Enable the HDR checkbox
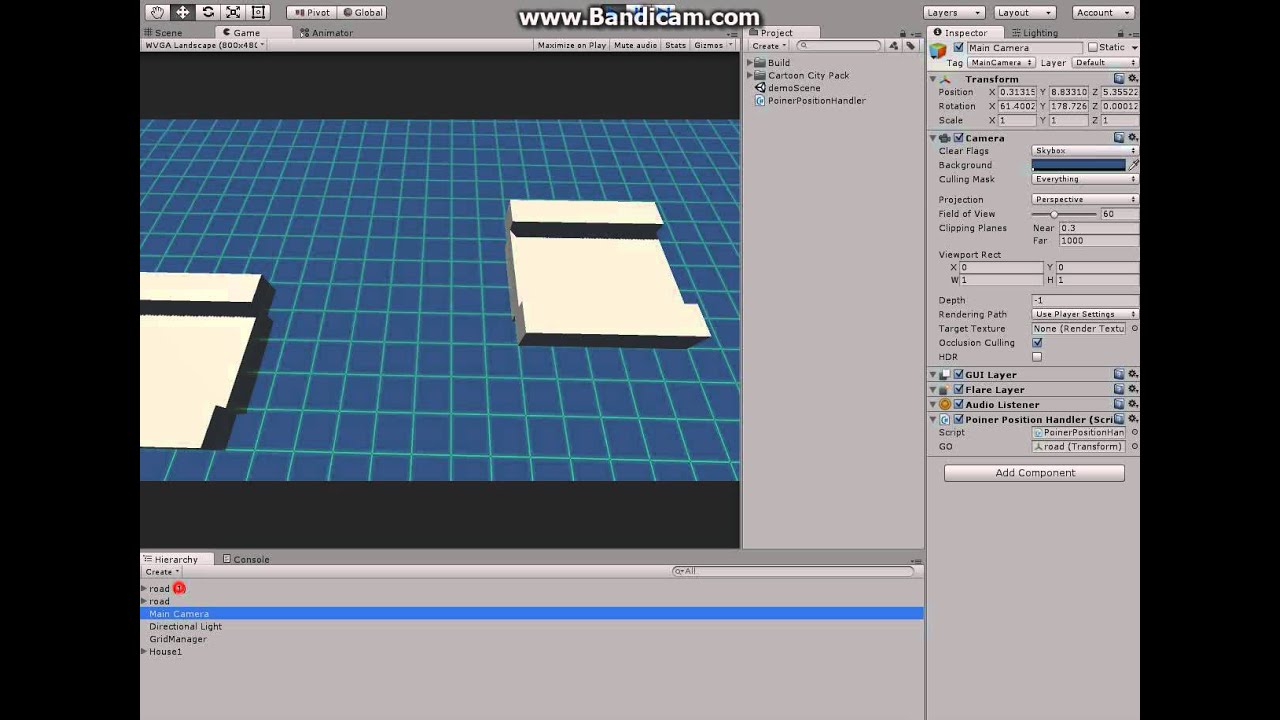Screen dimensions: 1280x720 (x=1037, y=356)
